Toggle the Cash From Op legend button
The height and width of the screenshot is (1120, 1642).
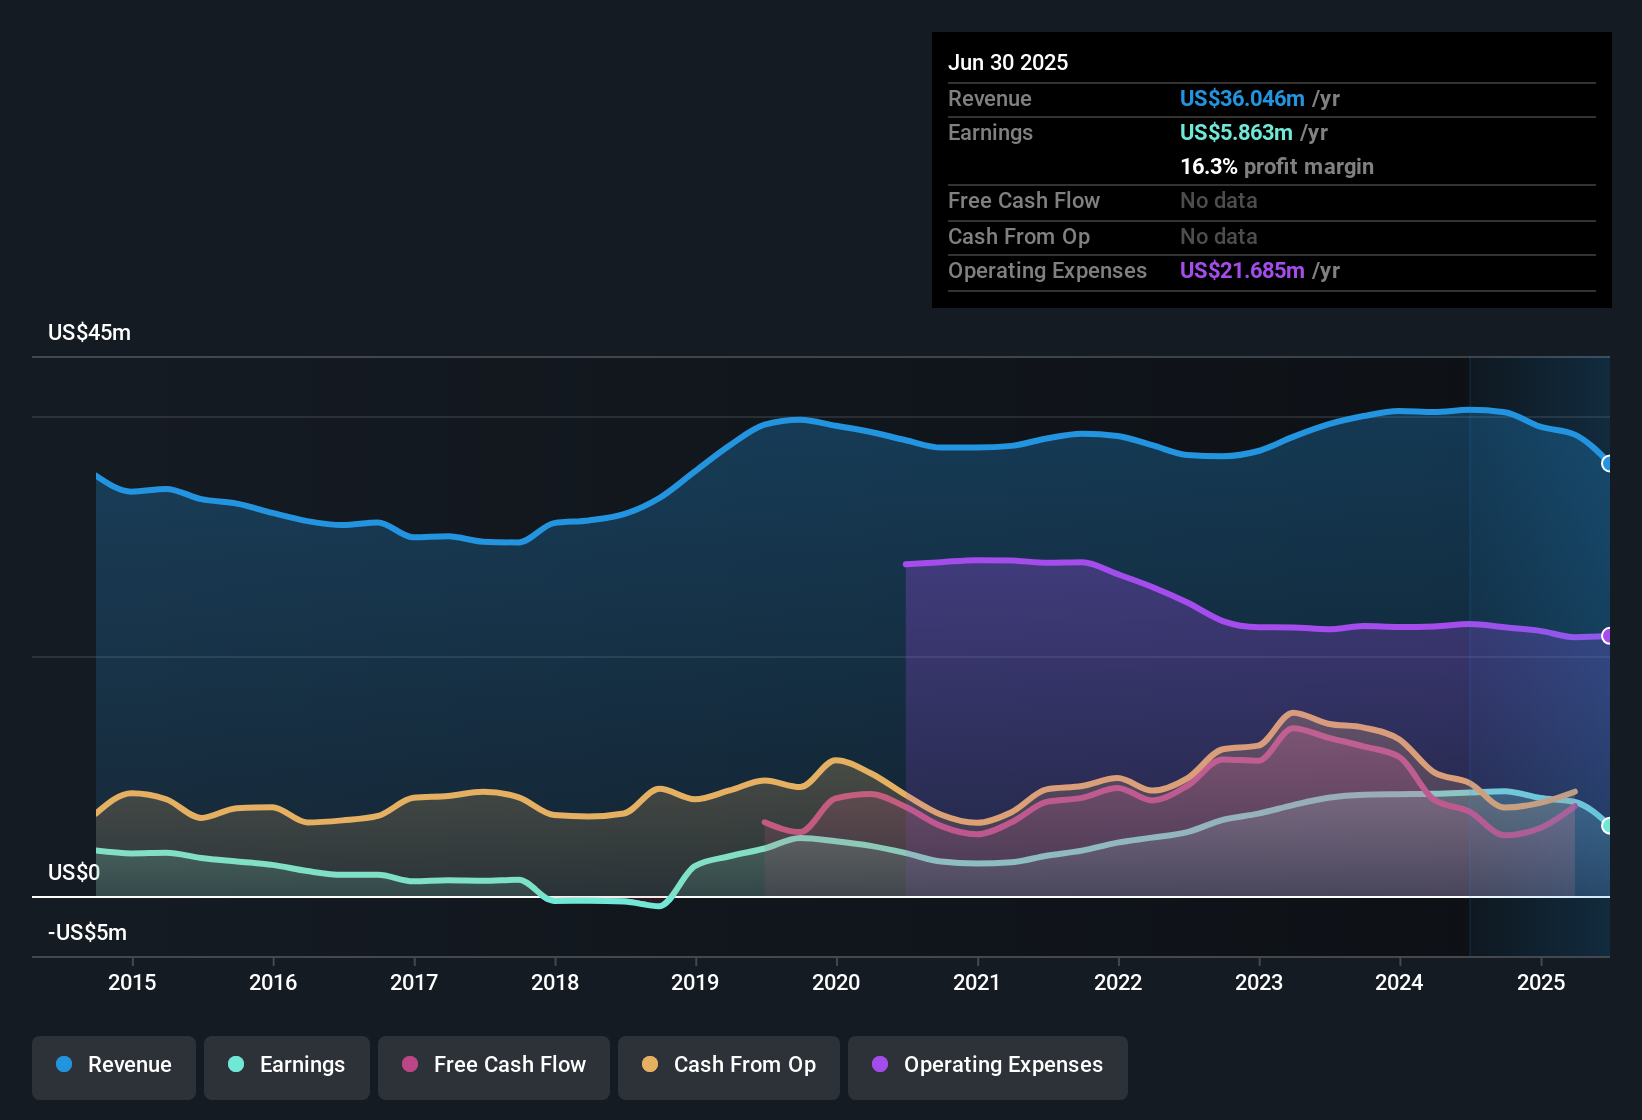[729, 1067]
